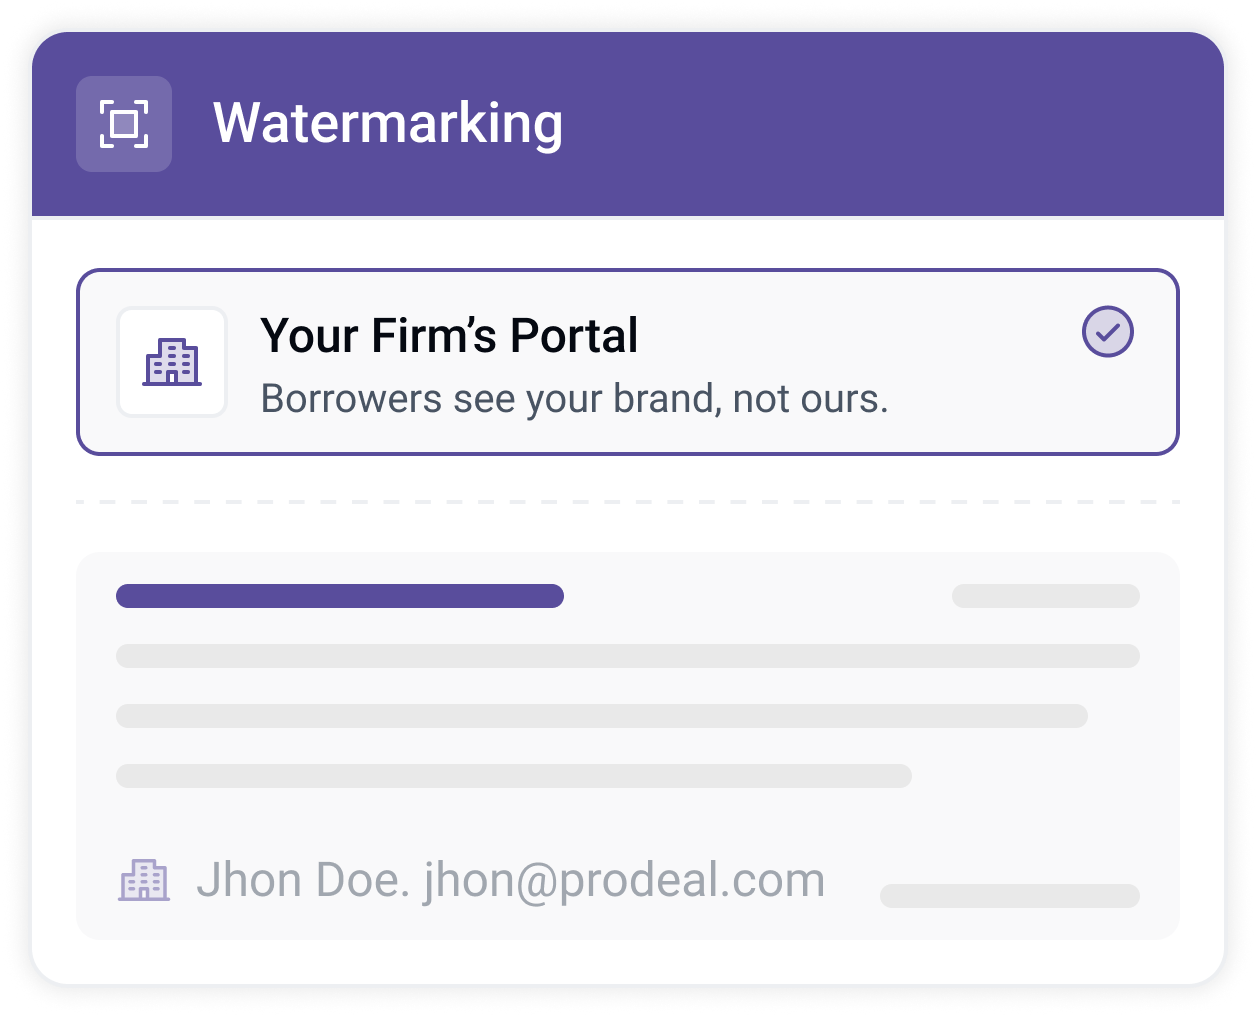1256x1016 pixels.
Task: Click the jhon@prodeal.com watermark text
Action: click(624, 881)
